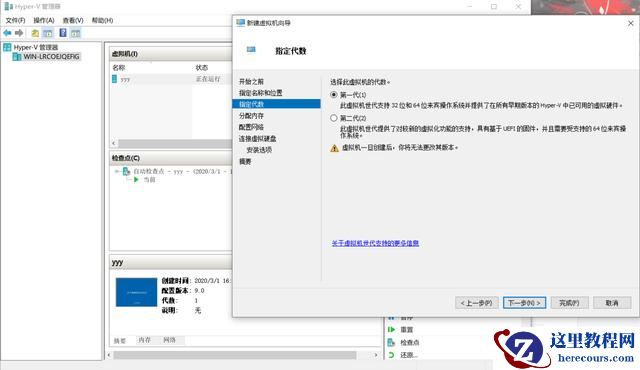Click the 自动检查点 checkpoint icon
The height and width of the screenshot is (370, 640).
point(127,171)
